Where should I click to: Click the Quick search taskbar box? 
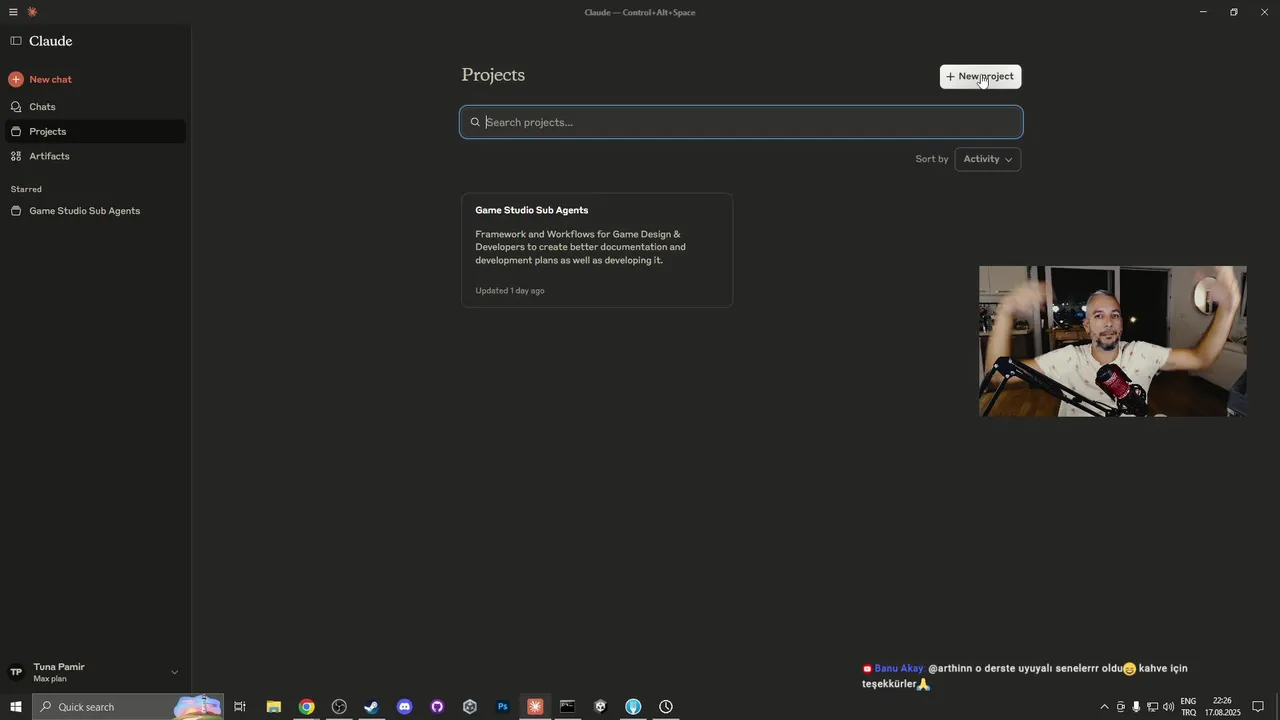128,707
